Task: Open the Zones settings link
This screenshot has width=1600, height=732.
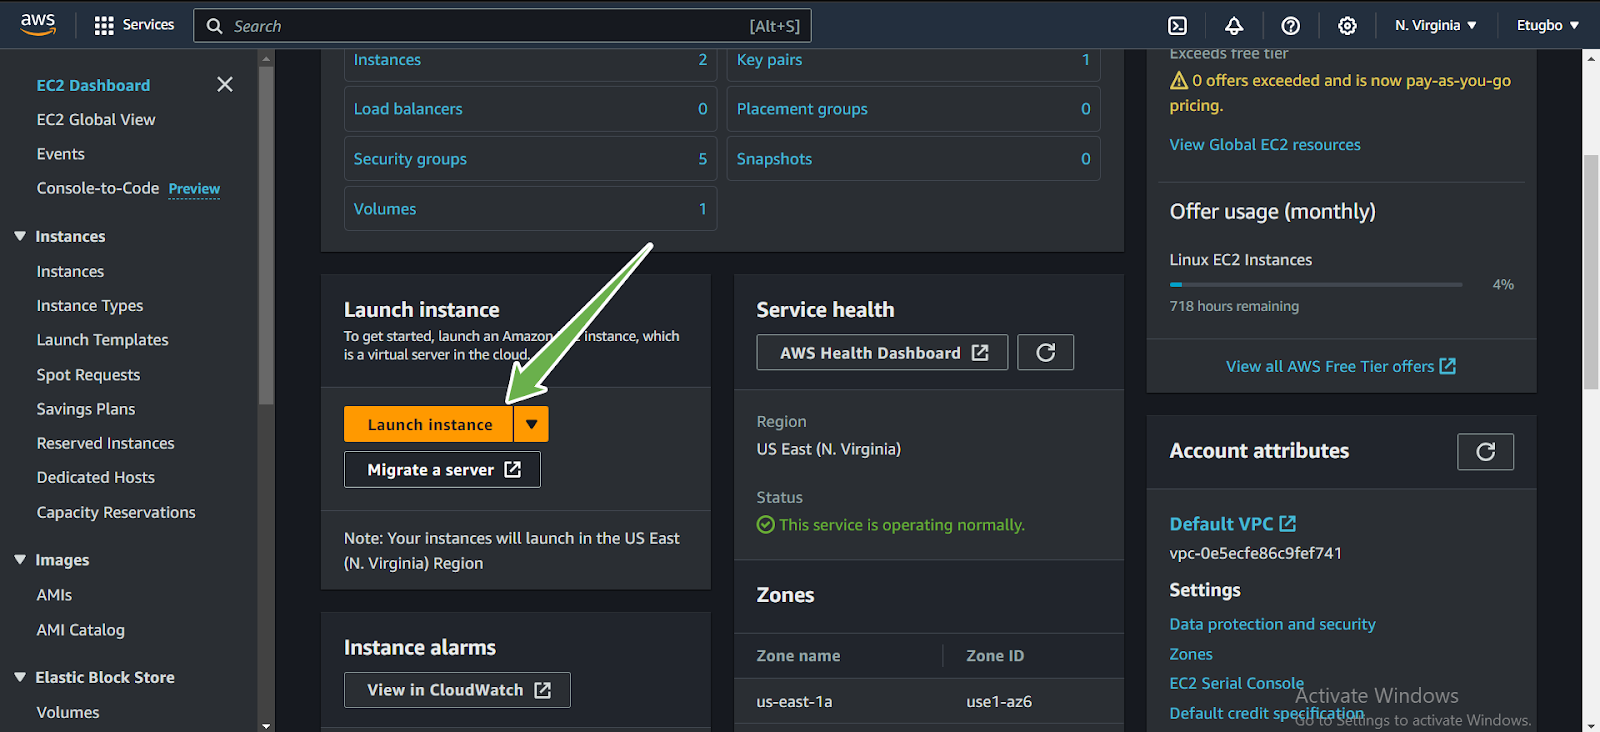Action: [1191, 654]
